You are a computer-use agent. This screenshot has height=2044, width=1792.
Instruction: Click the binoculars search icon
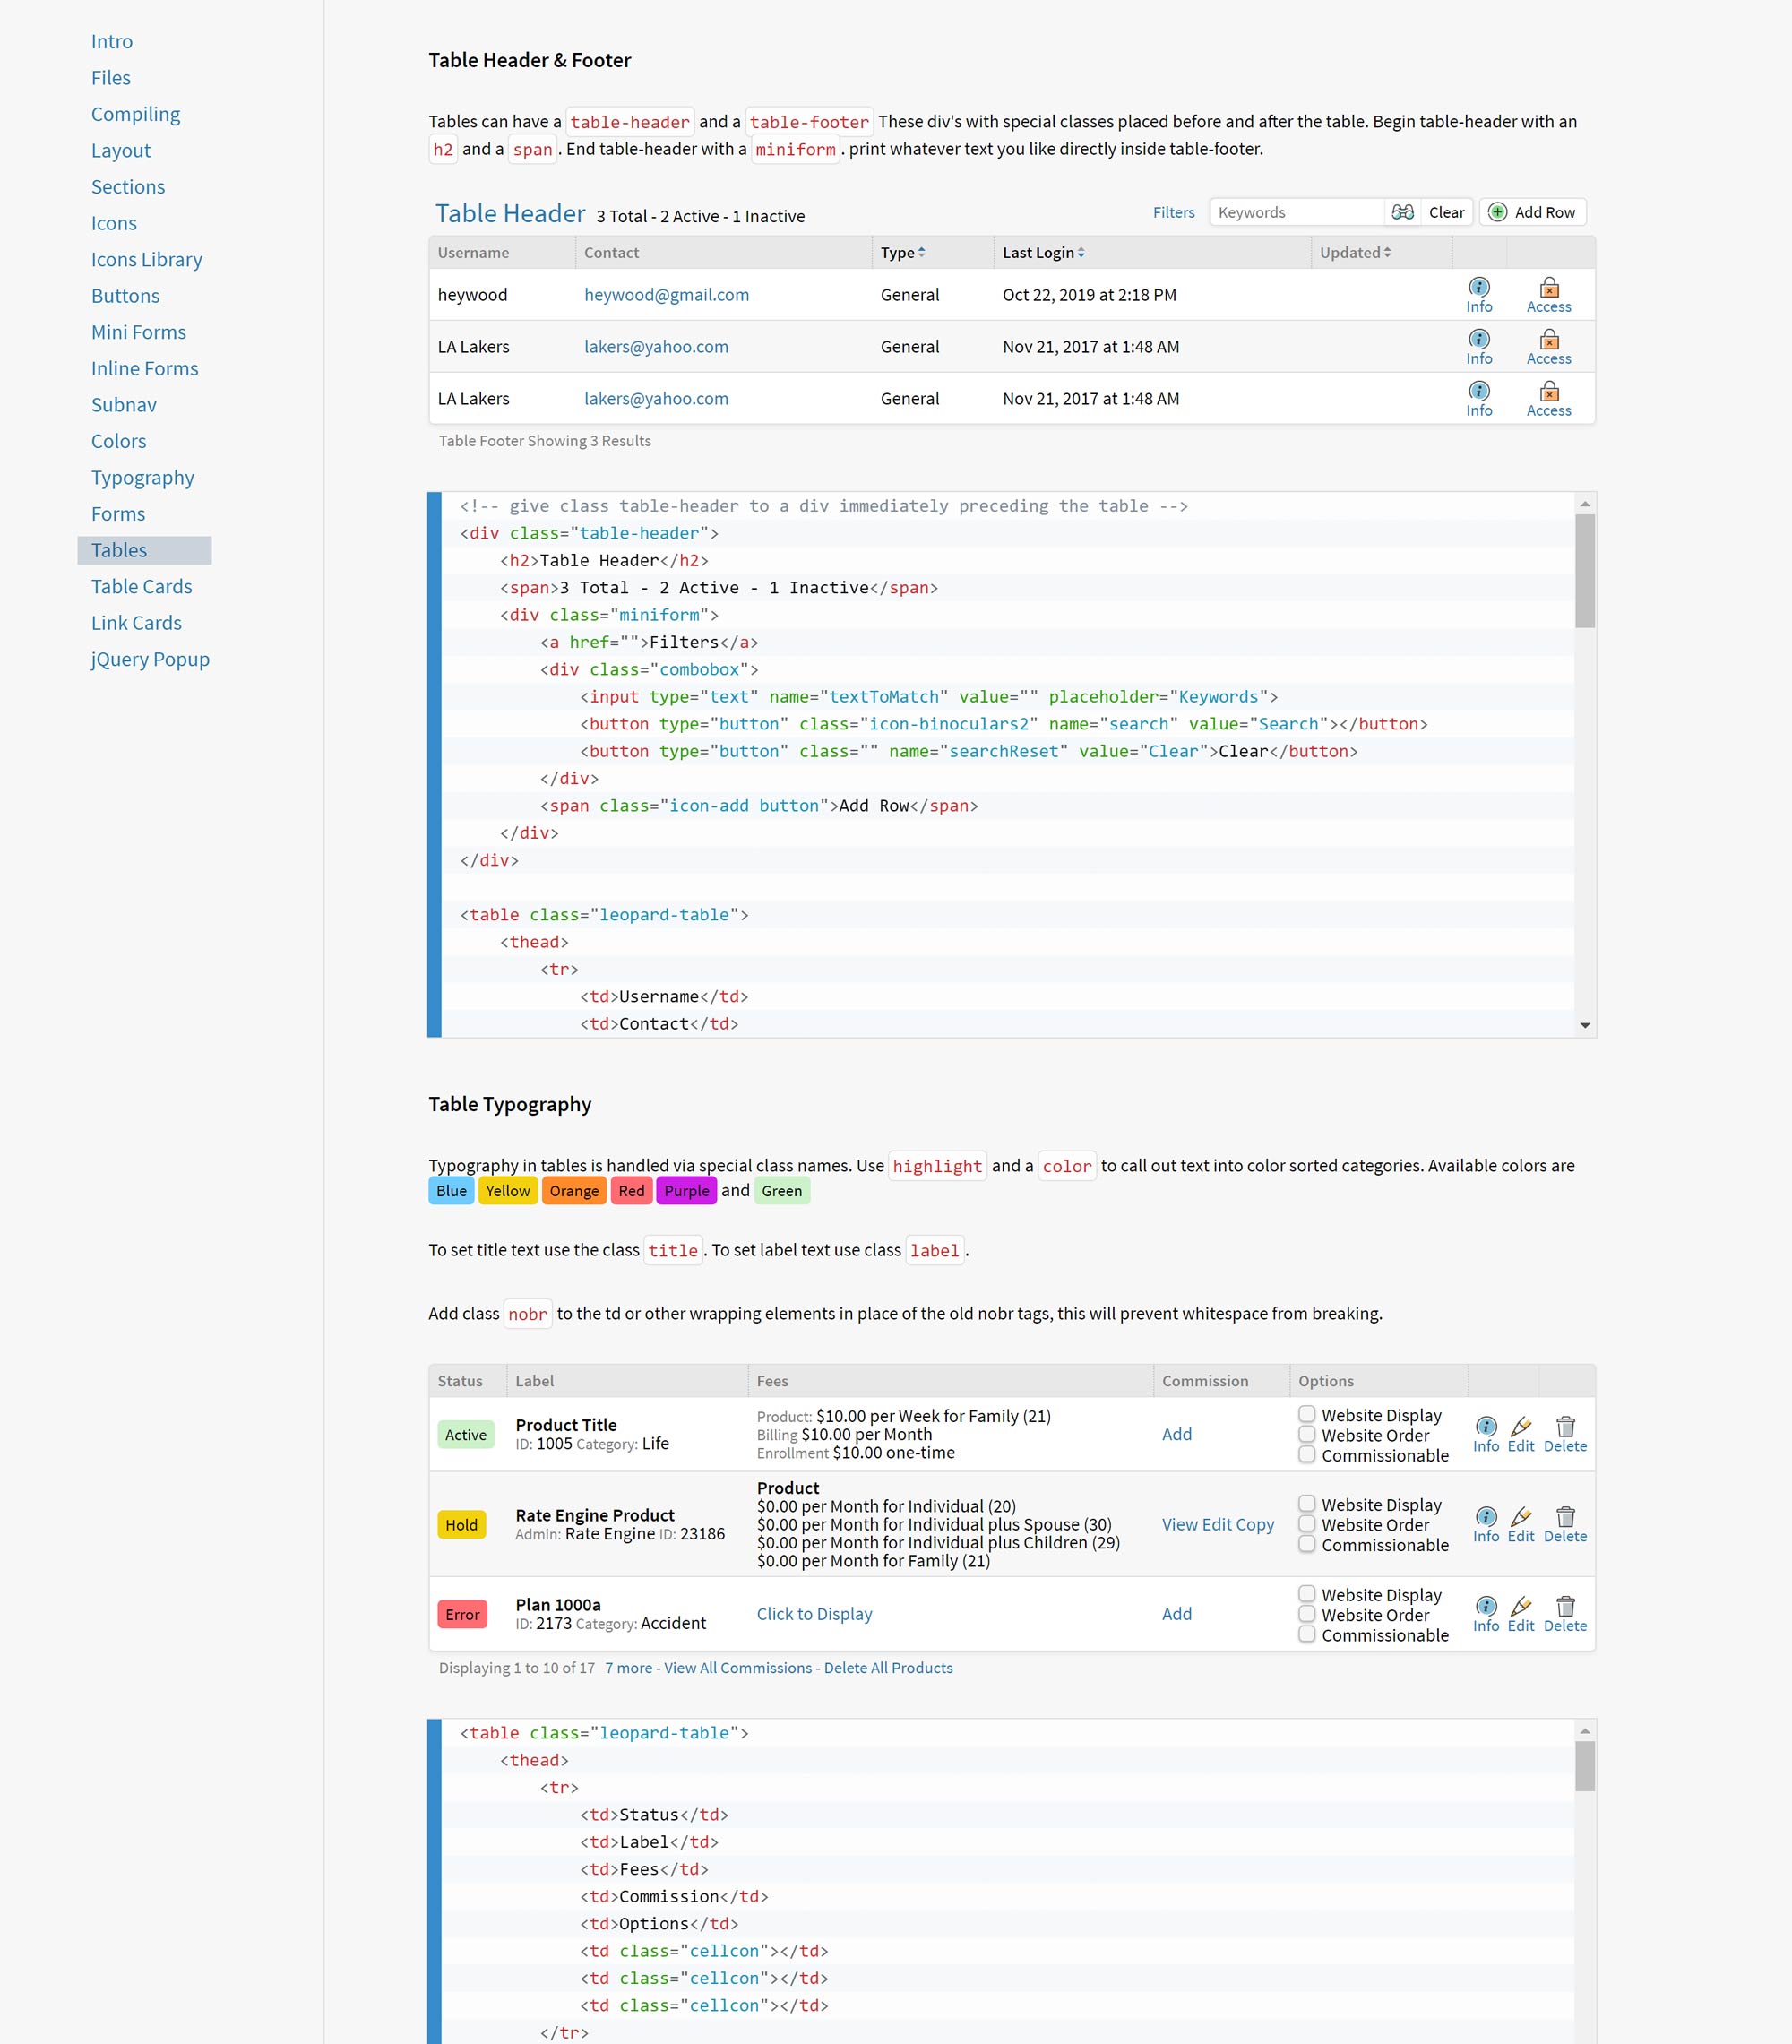click(1402, 212)
